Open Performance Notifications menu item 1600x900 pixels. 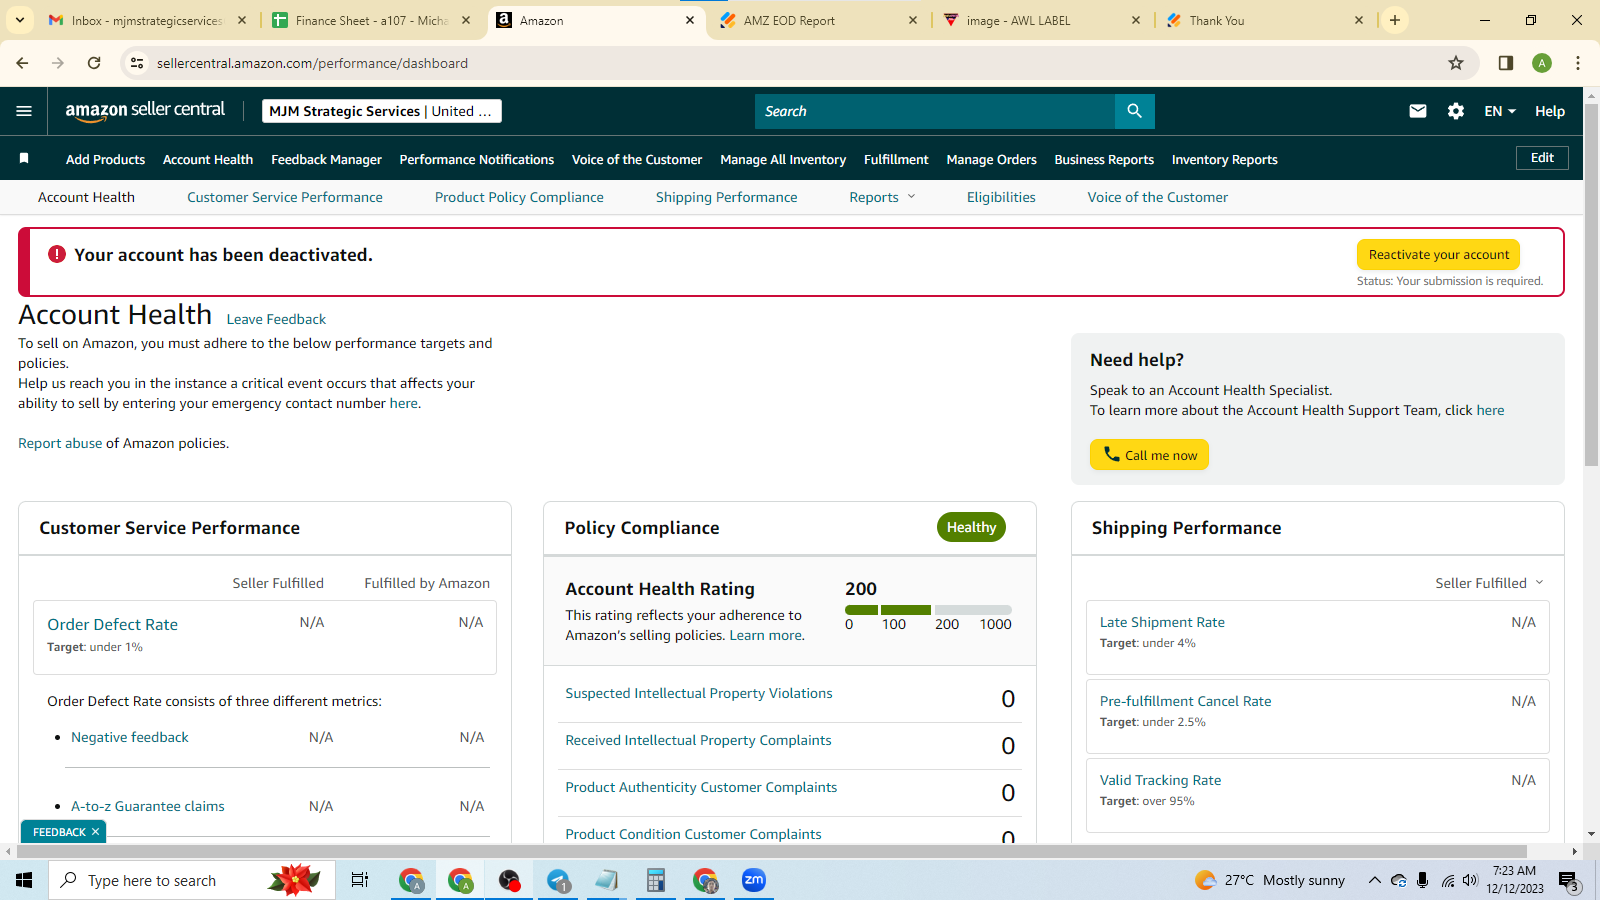(476, 159)
